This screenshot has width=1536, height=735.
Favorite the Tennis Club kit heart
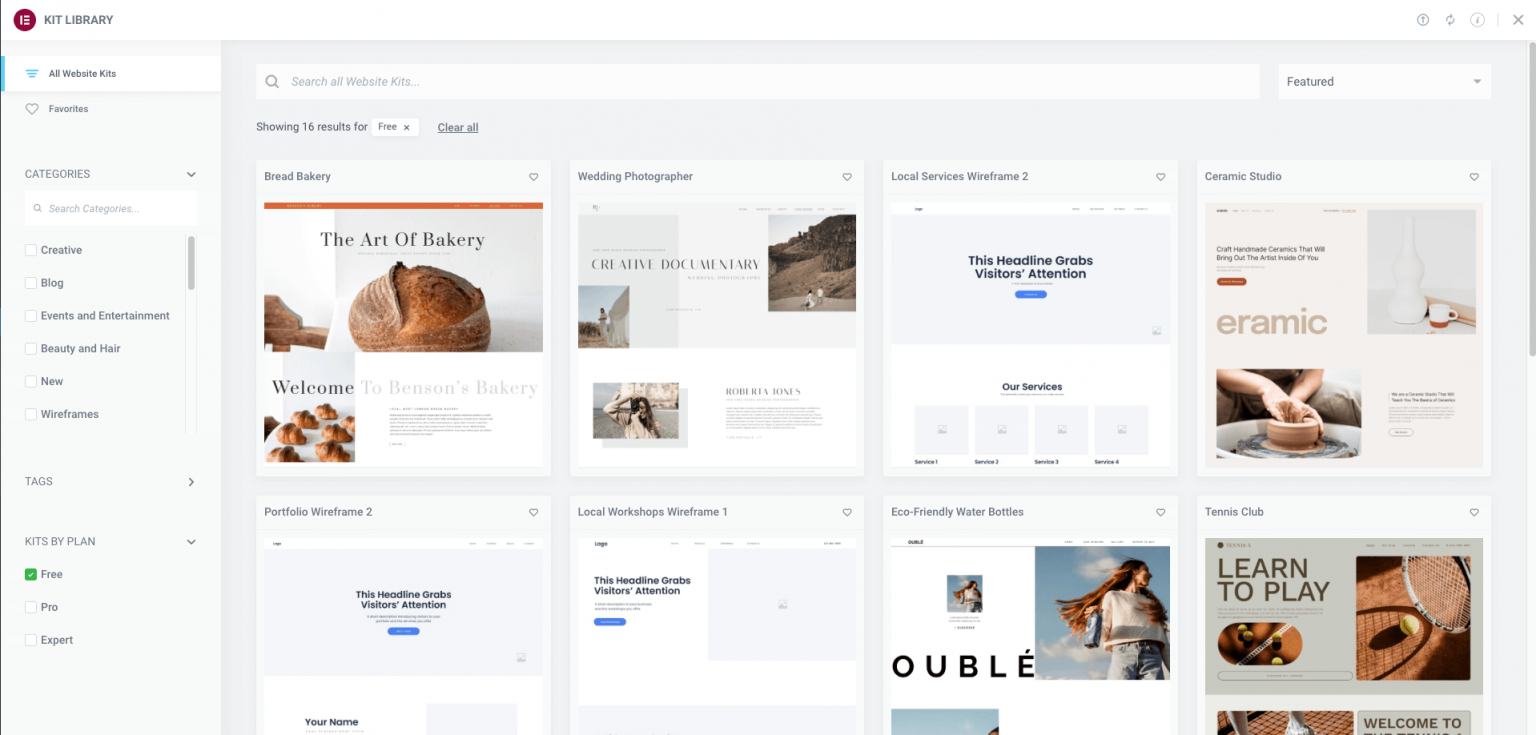[1474, 512]
